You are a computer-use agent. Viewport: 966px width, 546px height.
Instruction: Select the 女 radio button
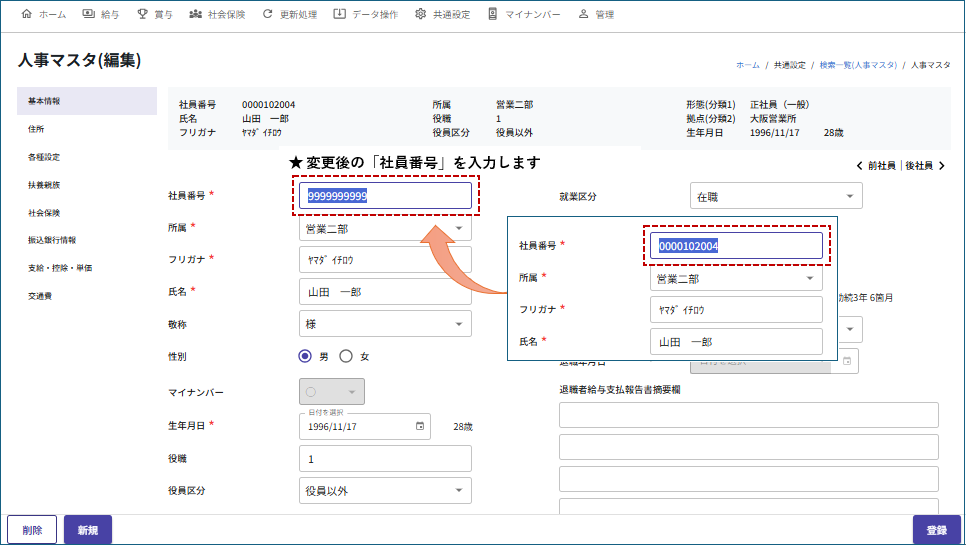(346, 356)
